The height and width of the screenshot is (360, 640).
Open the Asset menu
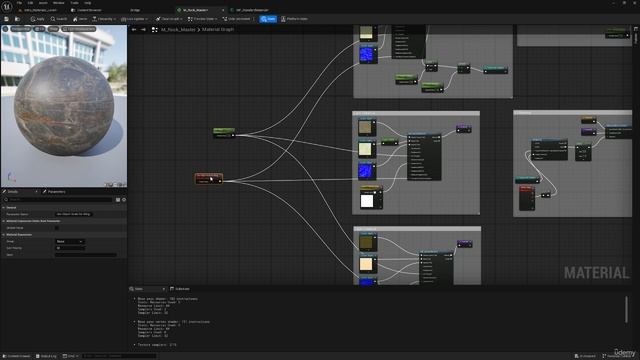pos(43,3)
